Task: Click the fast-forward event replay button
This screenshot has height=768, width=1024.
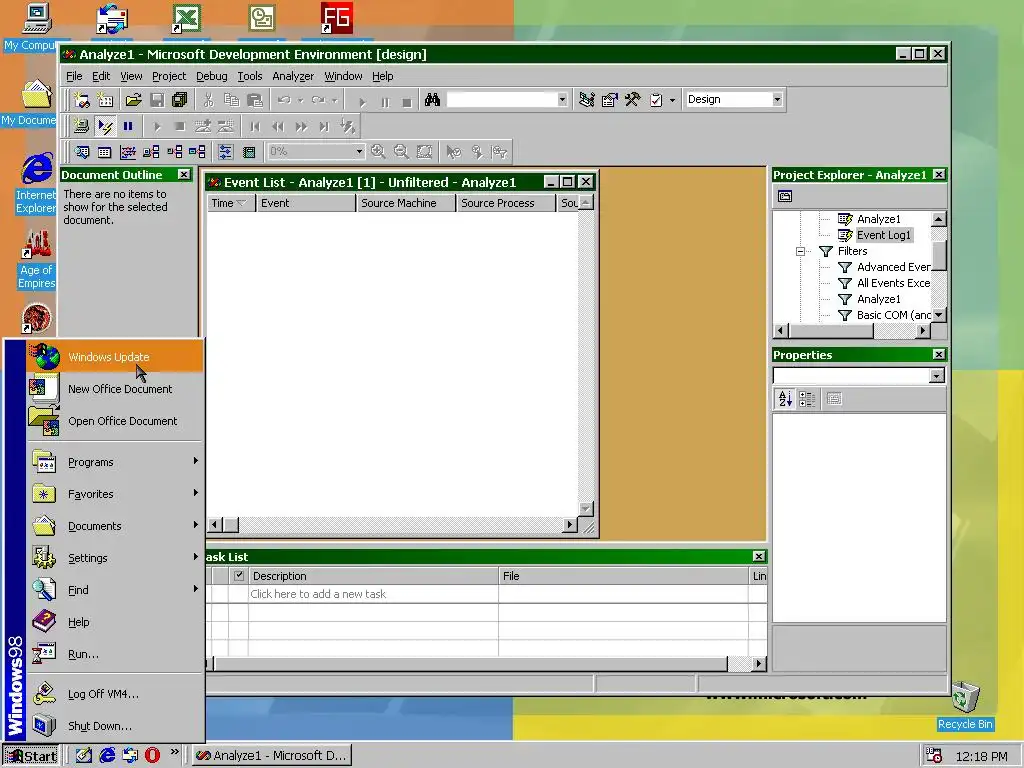Action: (x=301, y=126)
